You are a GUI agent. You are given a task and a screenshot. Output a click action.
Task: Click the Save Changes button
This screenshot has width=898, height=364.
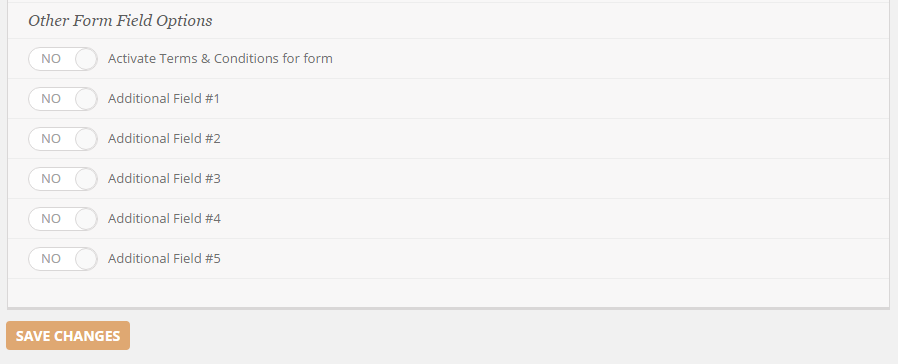(x=68, y=335)
